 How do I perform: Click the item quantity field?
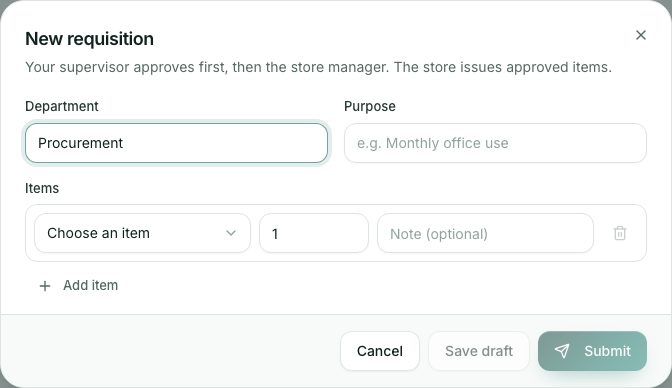click(x=314, y=233)
